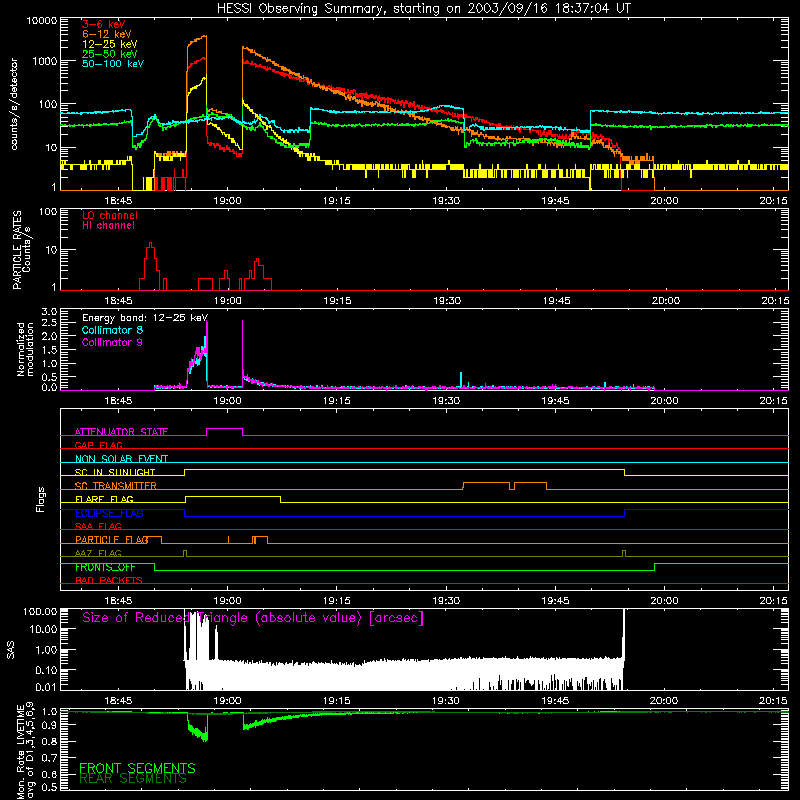
Task: Click the AAZ_FLAG label
Action: pyautogui.click(x=98, y=553)
